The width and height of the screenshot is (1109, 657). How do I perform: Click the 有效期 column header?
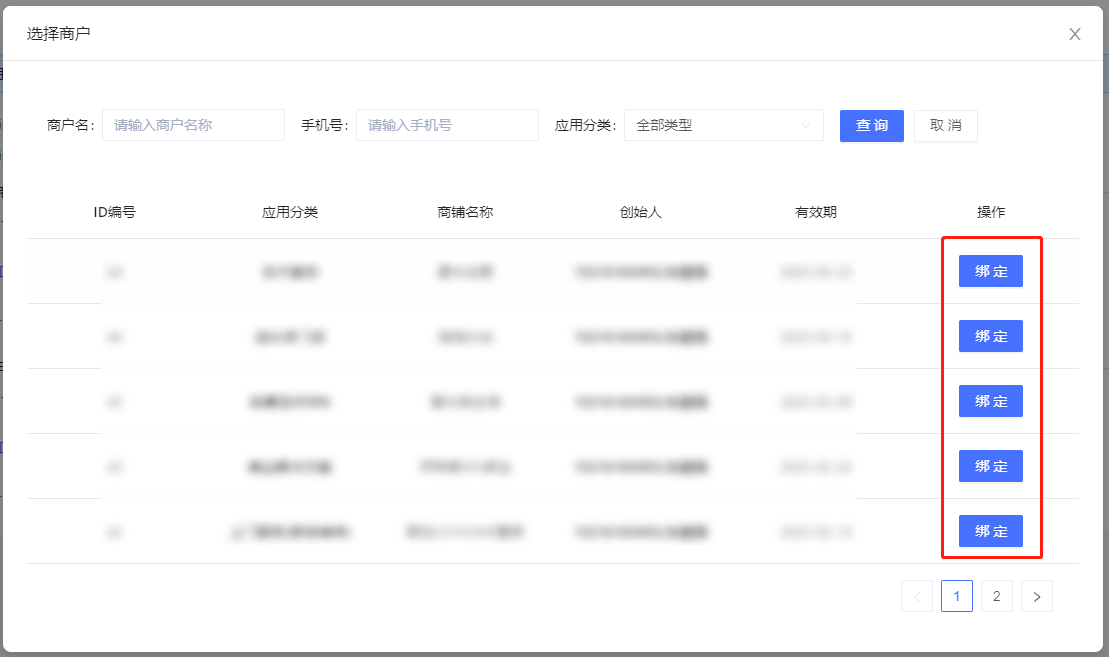click(815, 212)
